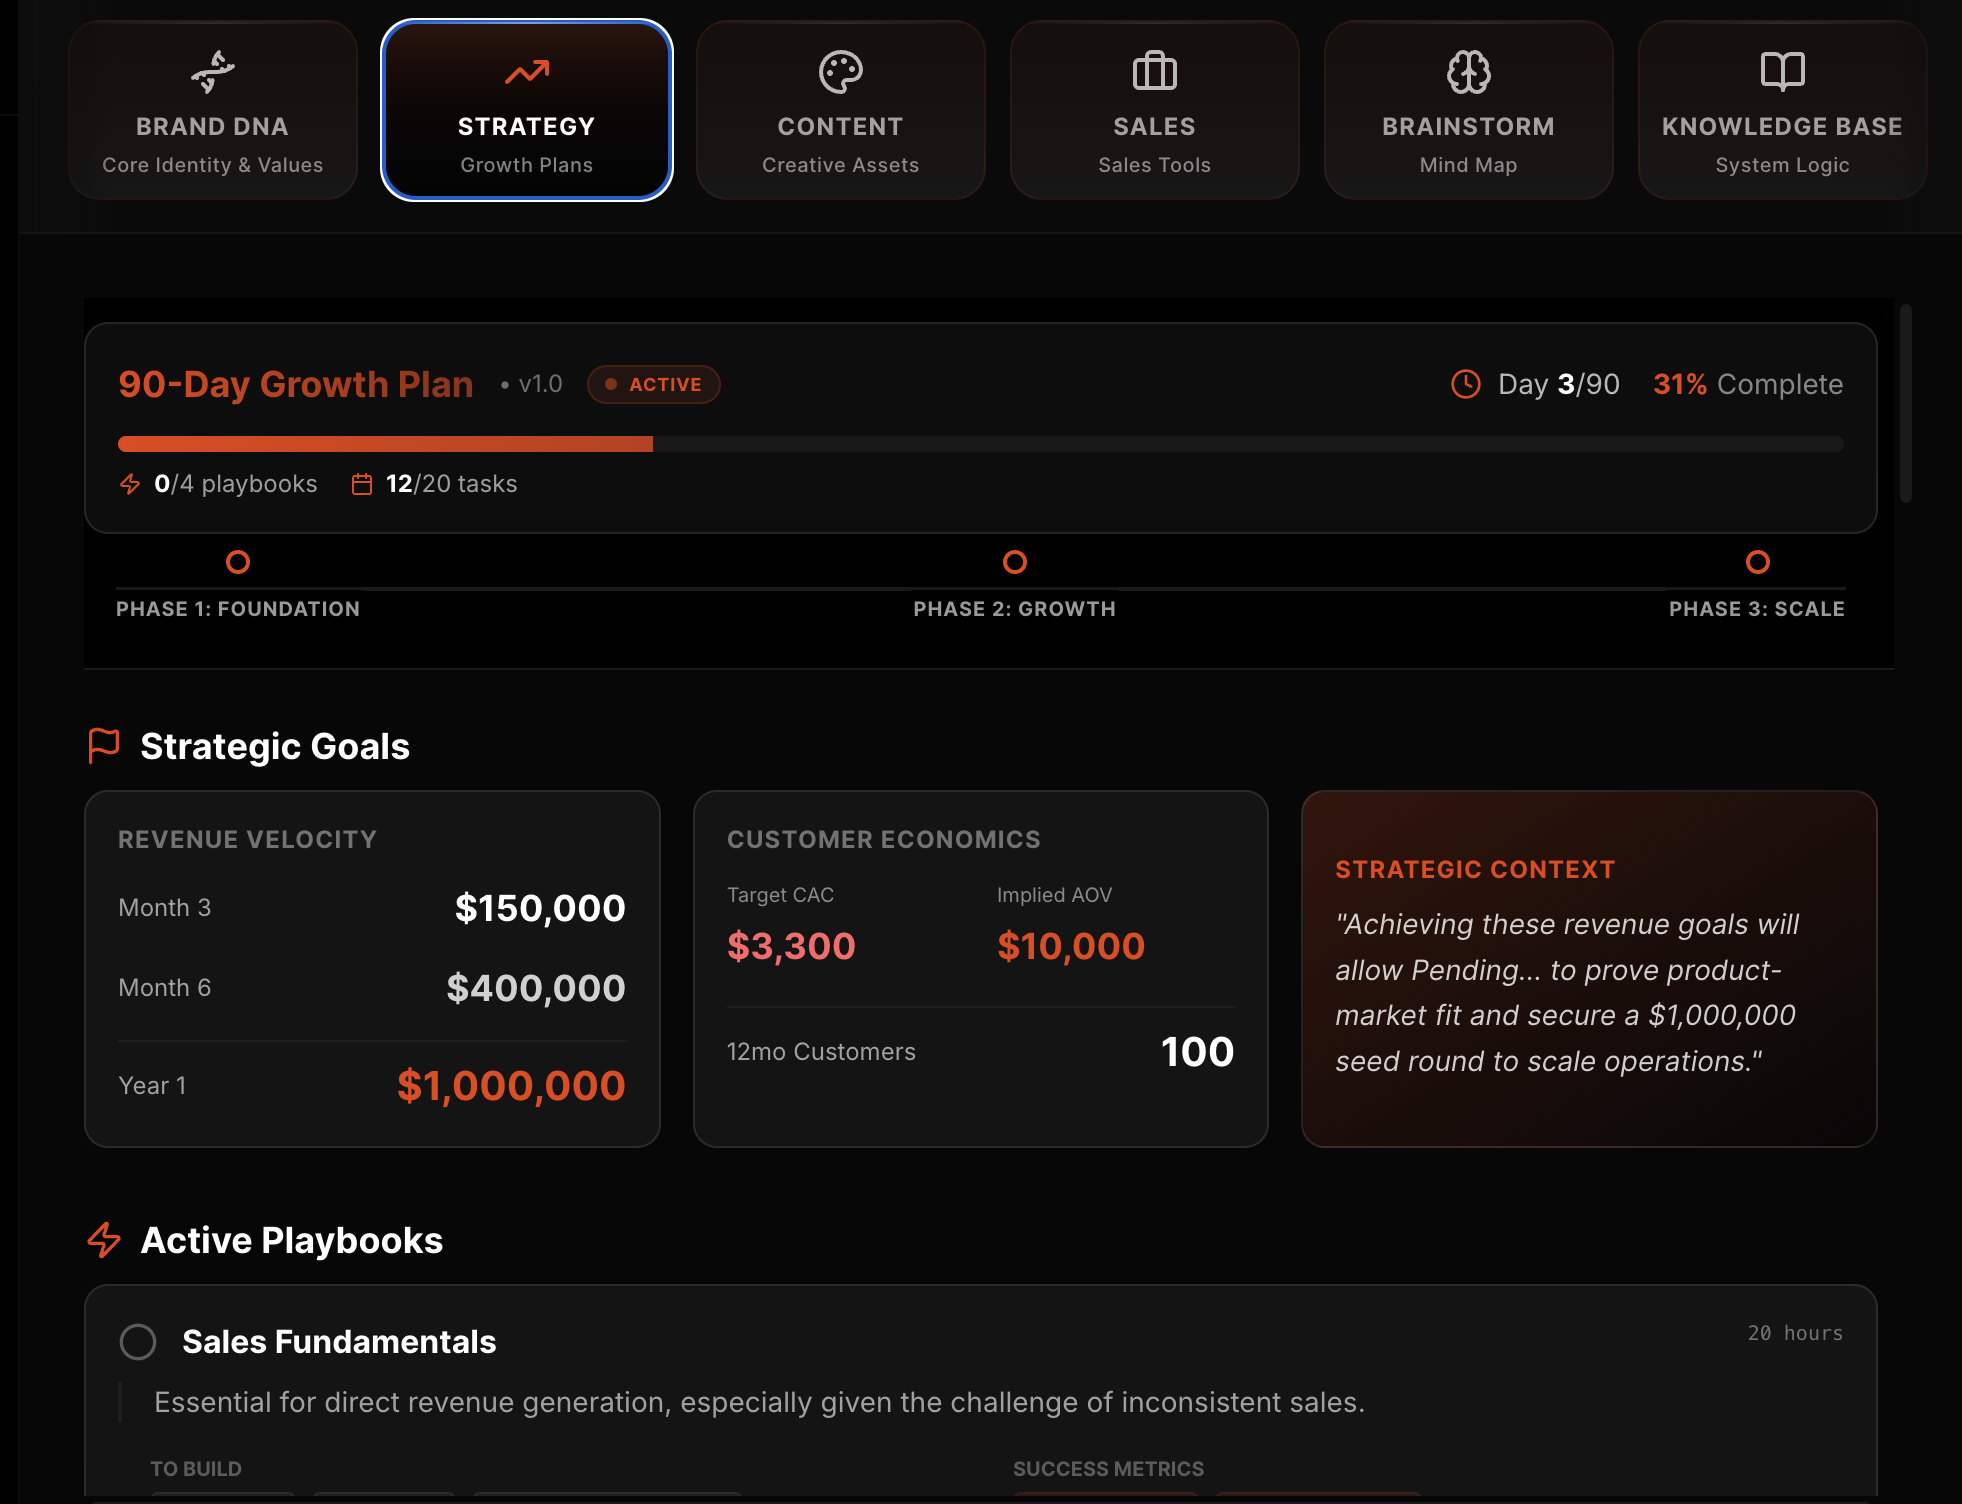Open the Content palette icon

(x=840, y=71)
